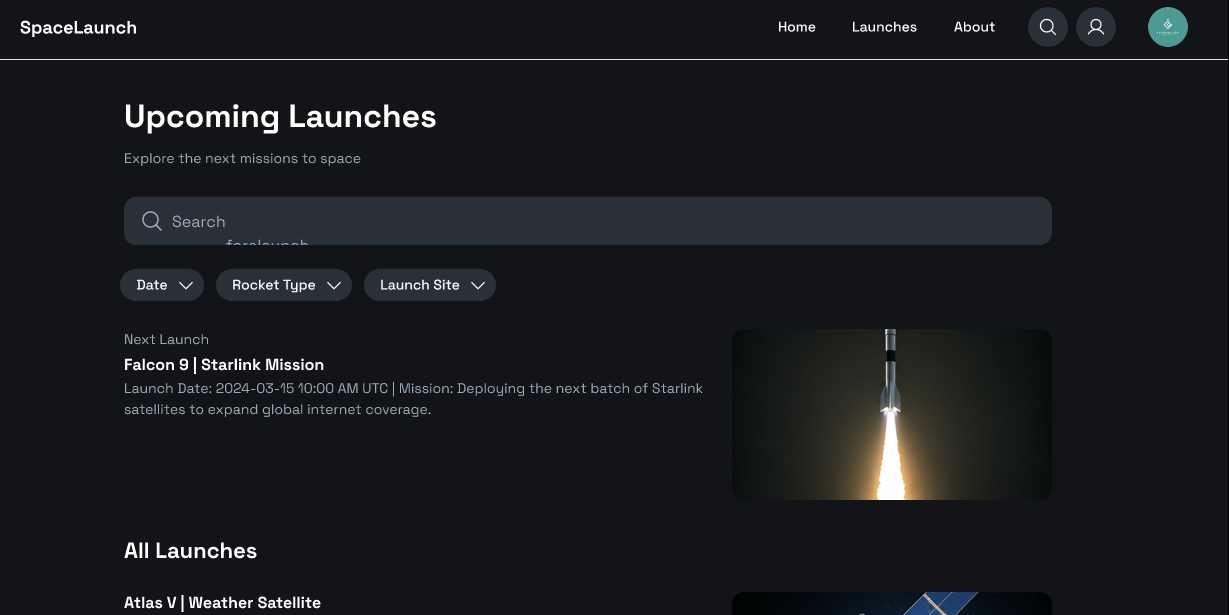Image resolution: width=1229 pixels, height=615 pixels.
Task: Open the Atlas V satellite thumbnail
Action: pyautogui.click(x=892, y=603)
